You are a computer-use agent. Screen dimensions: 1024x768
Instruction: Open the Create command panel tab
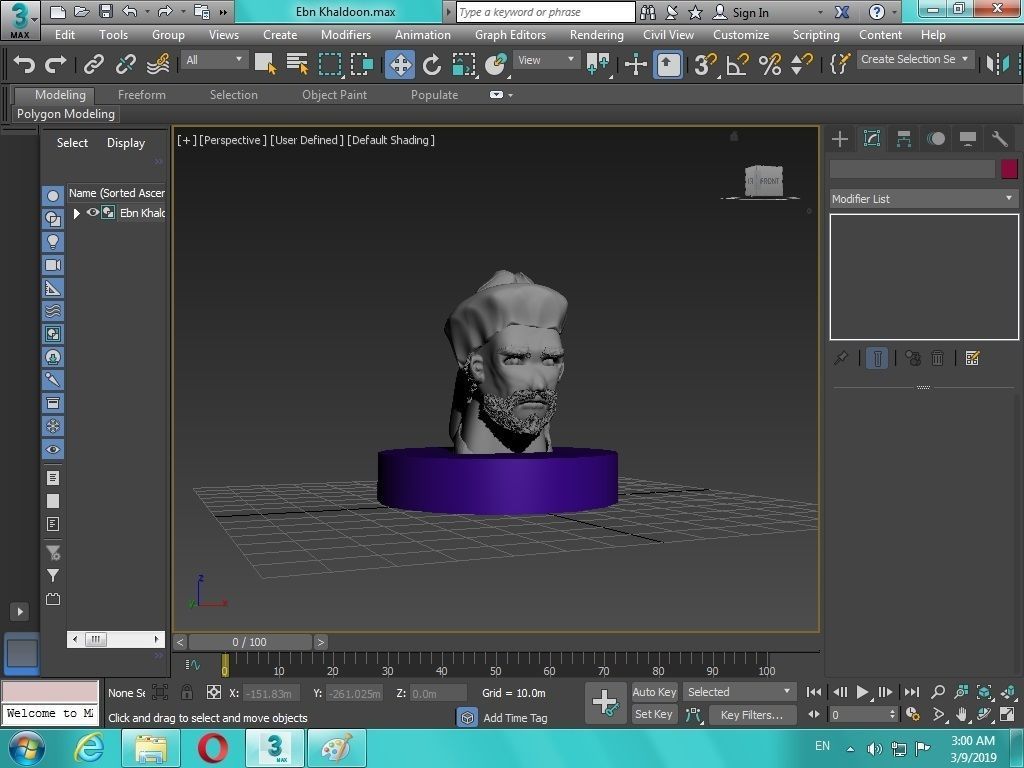(840, 138)
